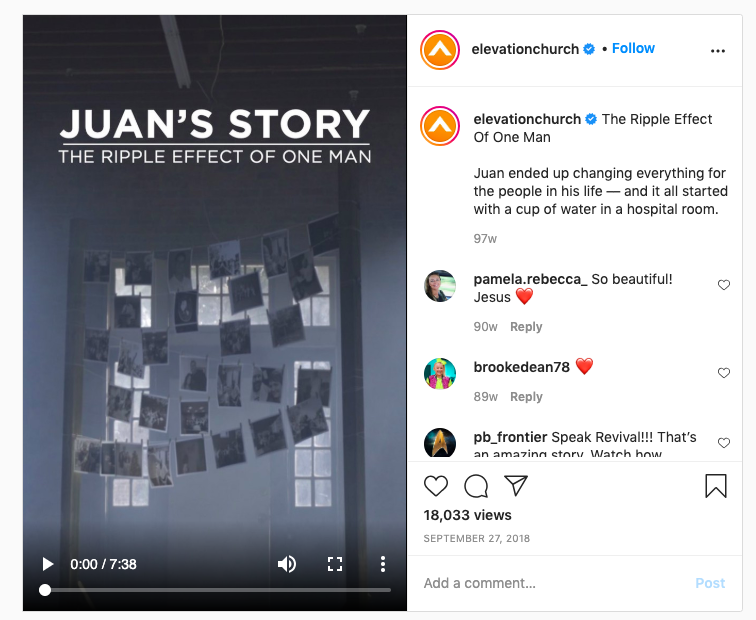Open the comment bubble icon
This screenshot has height=620, width=756.
(x=476, y=486)
